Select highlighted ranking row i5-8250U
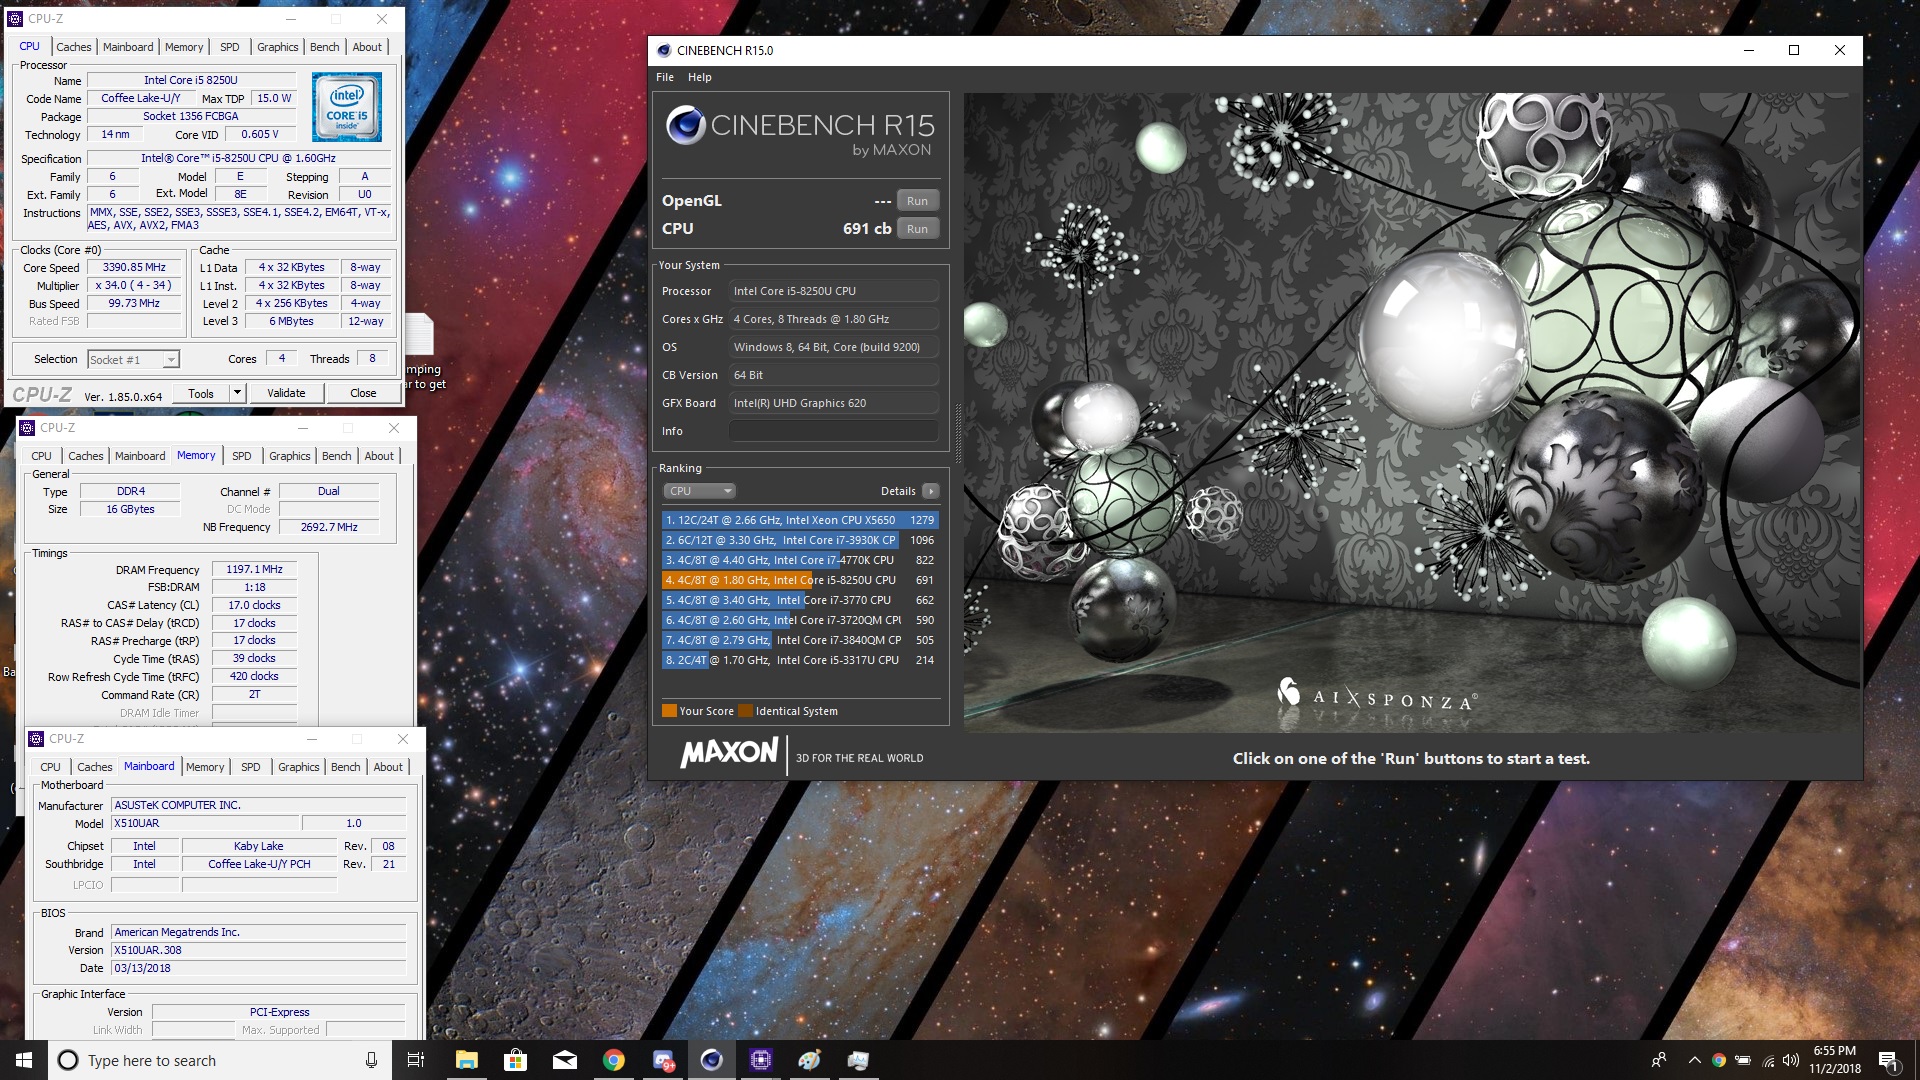The image size is (1920, 1080). coord(799,580)
